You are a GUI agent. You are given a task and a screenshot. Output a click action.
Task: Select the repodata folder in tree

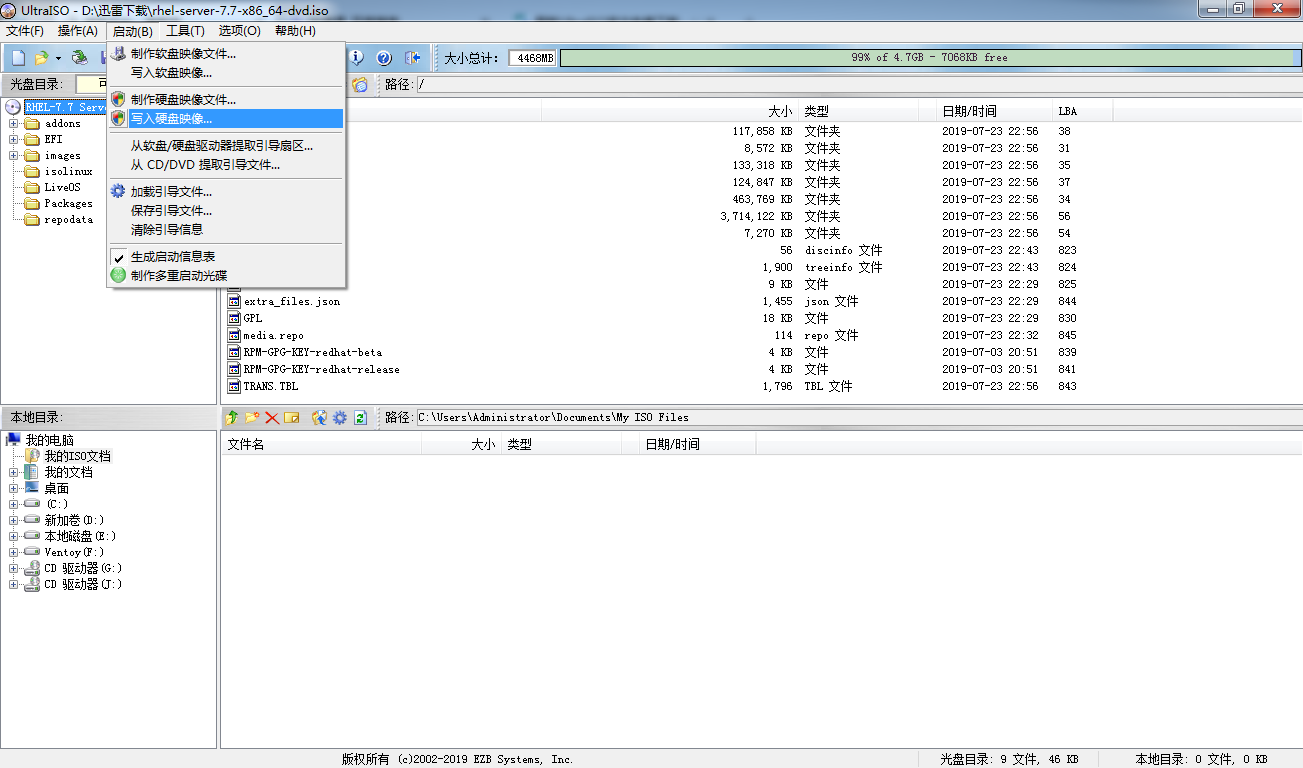68,220
